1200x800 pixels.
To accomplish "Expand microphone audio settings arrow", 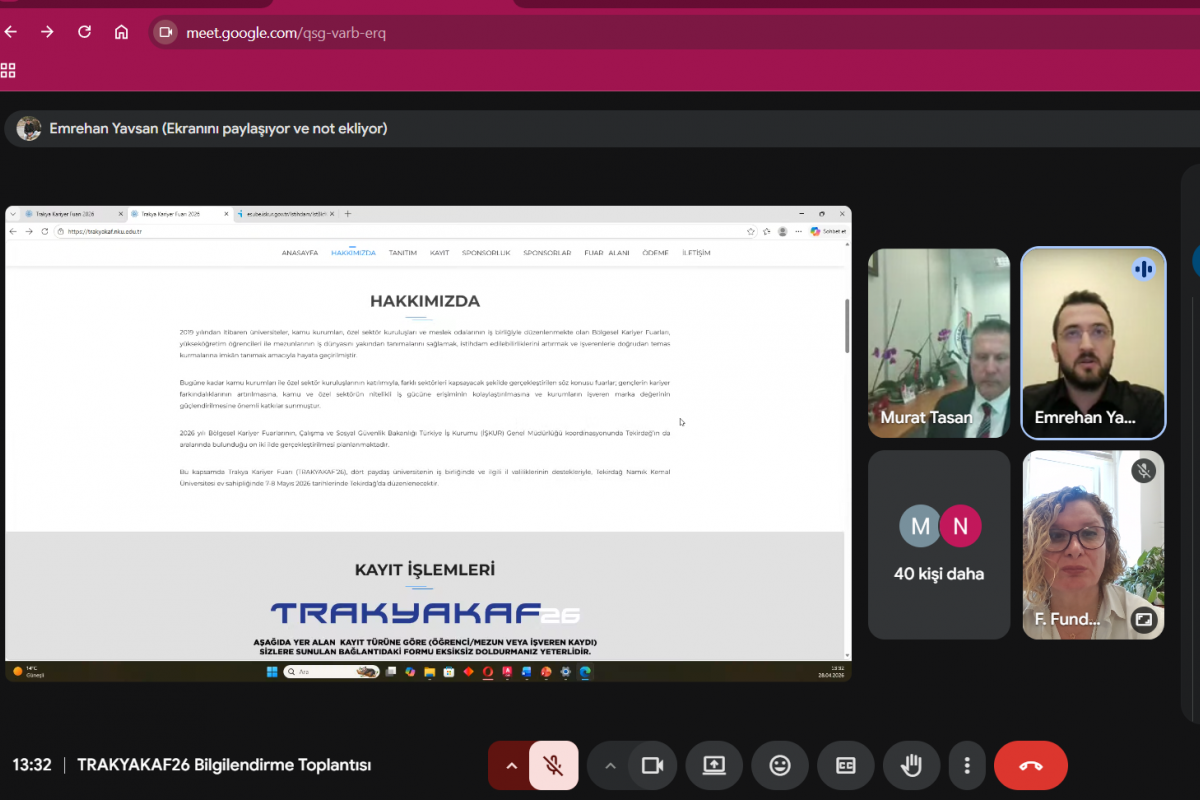I will [x=511, y=766].
